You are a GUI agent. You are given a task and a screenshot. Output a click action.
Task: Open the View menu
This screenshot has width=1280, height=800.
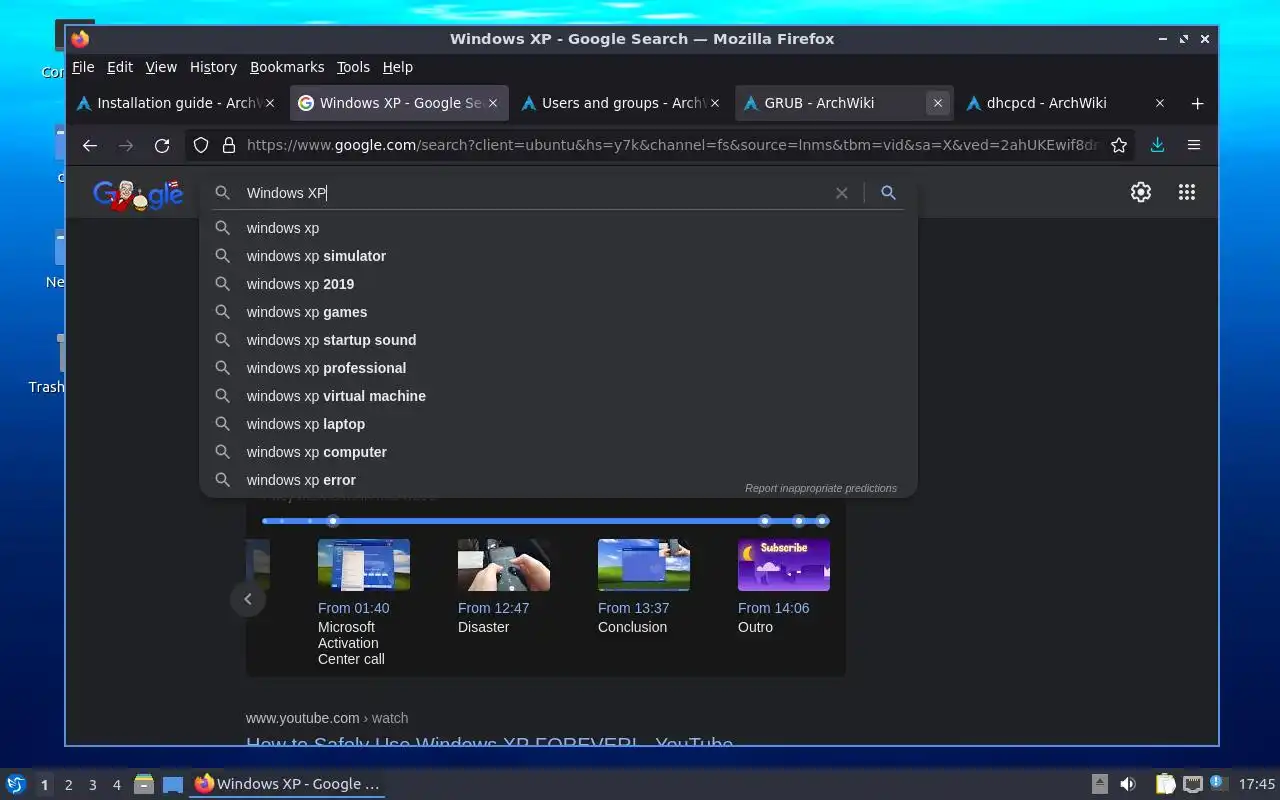(x=161, y=67)
